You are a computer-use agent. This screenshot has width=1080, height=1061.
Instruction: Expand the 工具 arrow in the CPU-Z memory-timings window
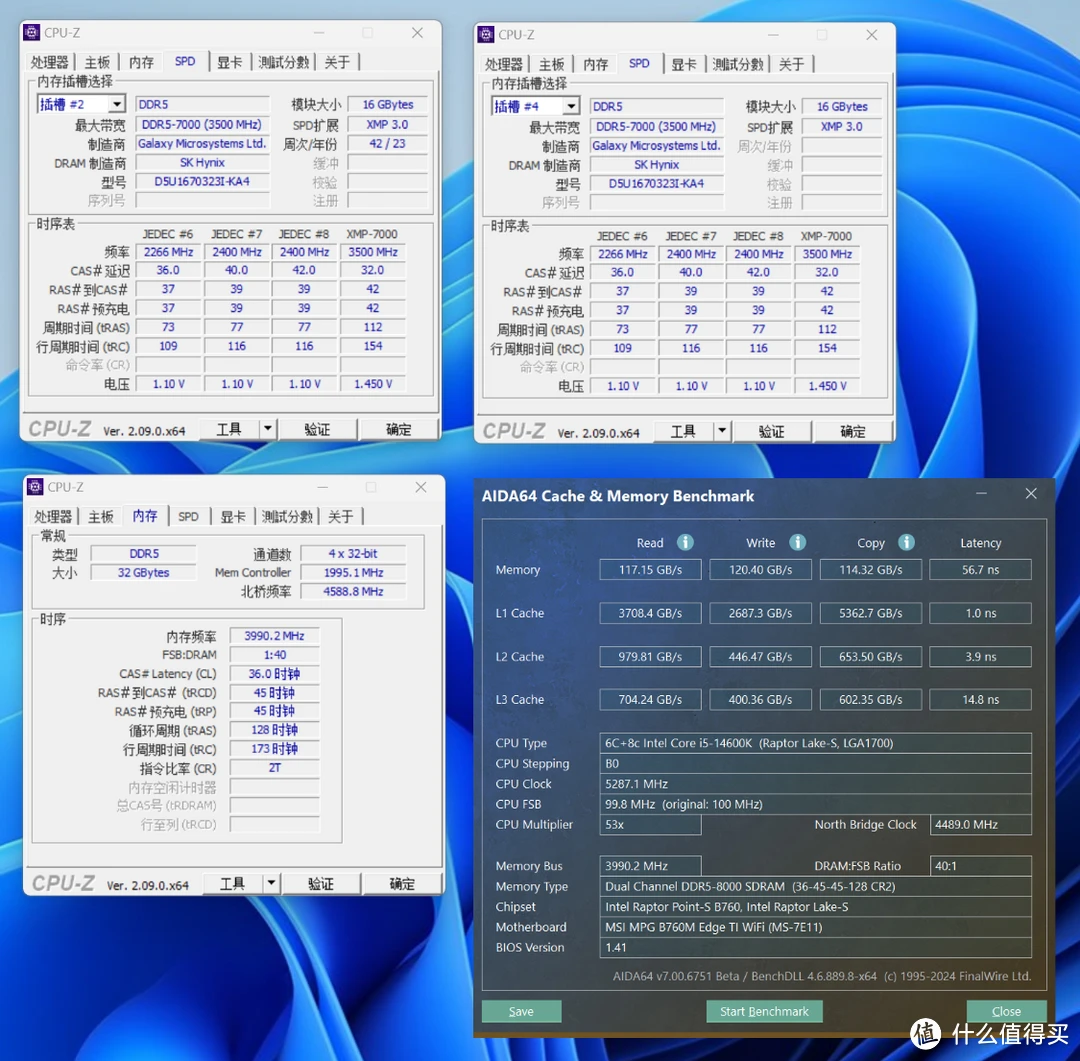click(271, 883)
